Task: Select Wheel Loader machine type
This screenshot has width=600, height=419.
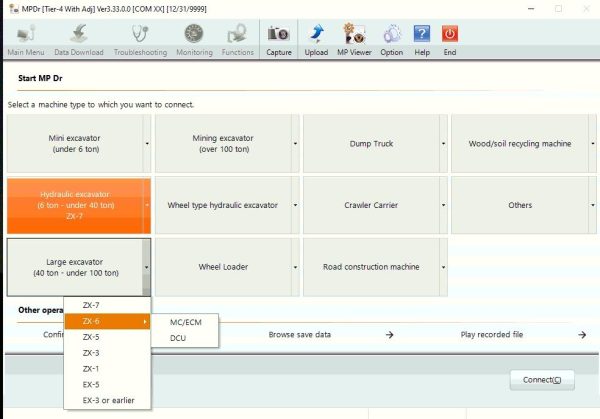Action: pyautogui.click(x=223, y=267)
